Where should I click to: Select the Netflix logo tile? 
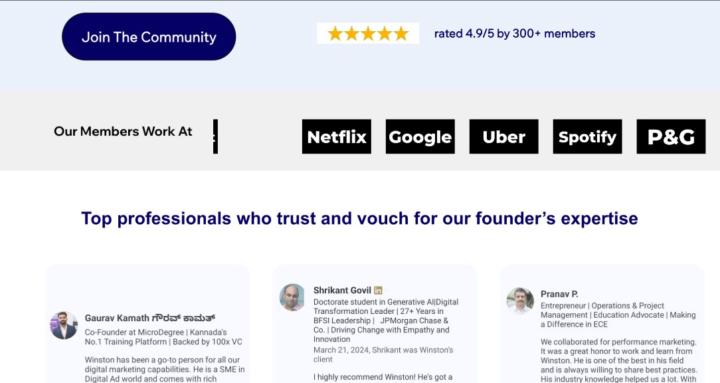337,137
